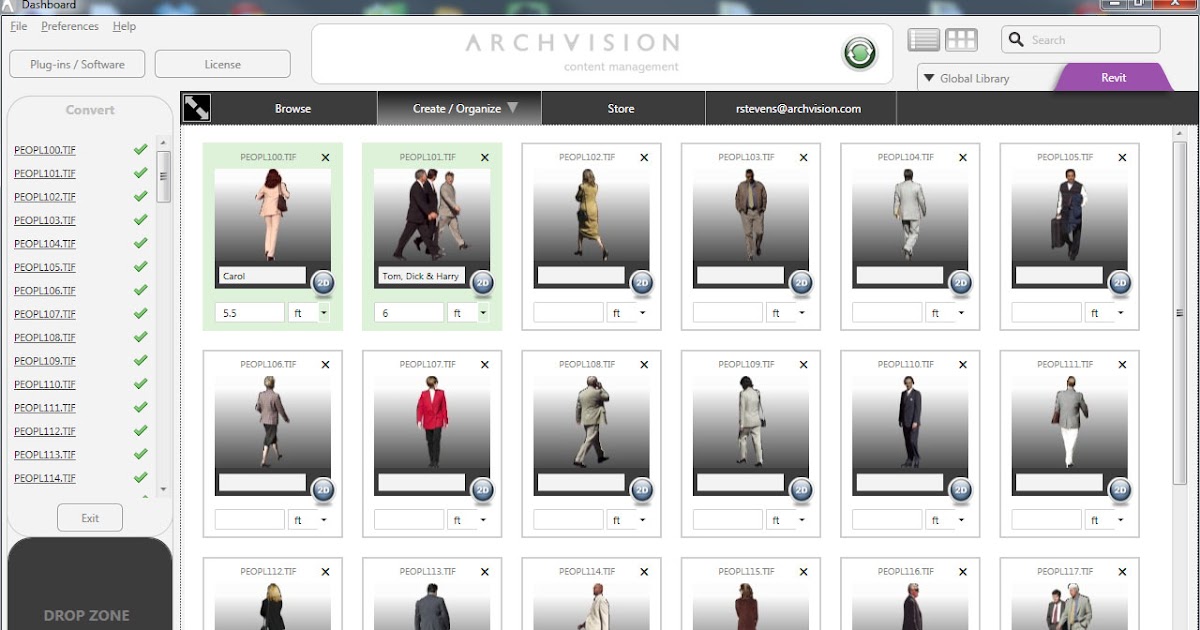Toggle 2D badge on PEOPL108.TIF card

[x=642, y=490]
